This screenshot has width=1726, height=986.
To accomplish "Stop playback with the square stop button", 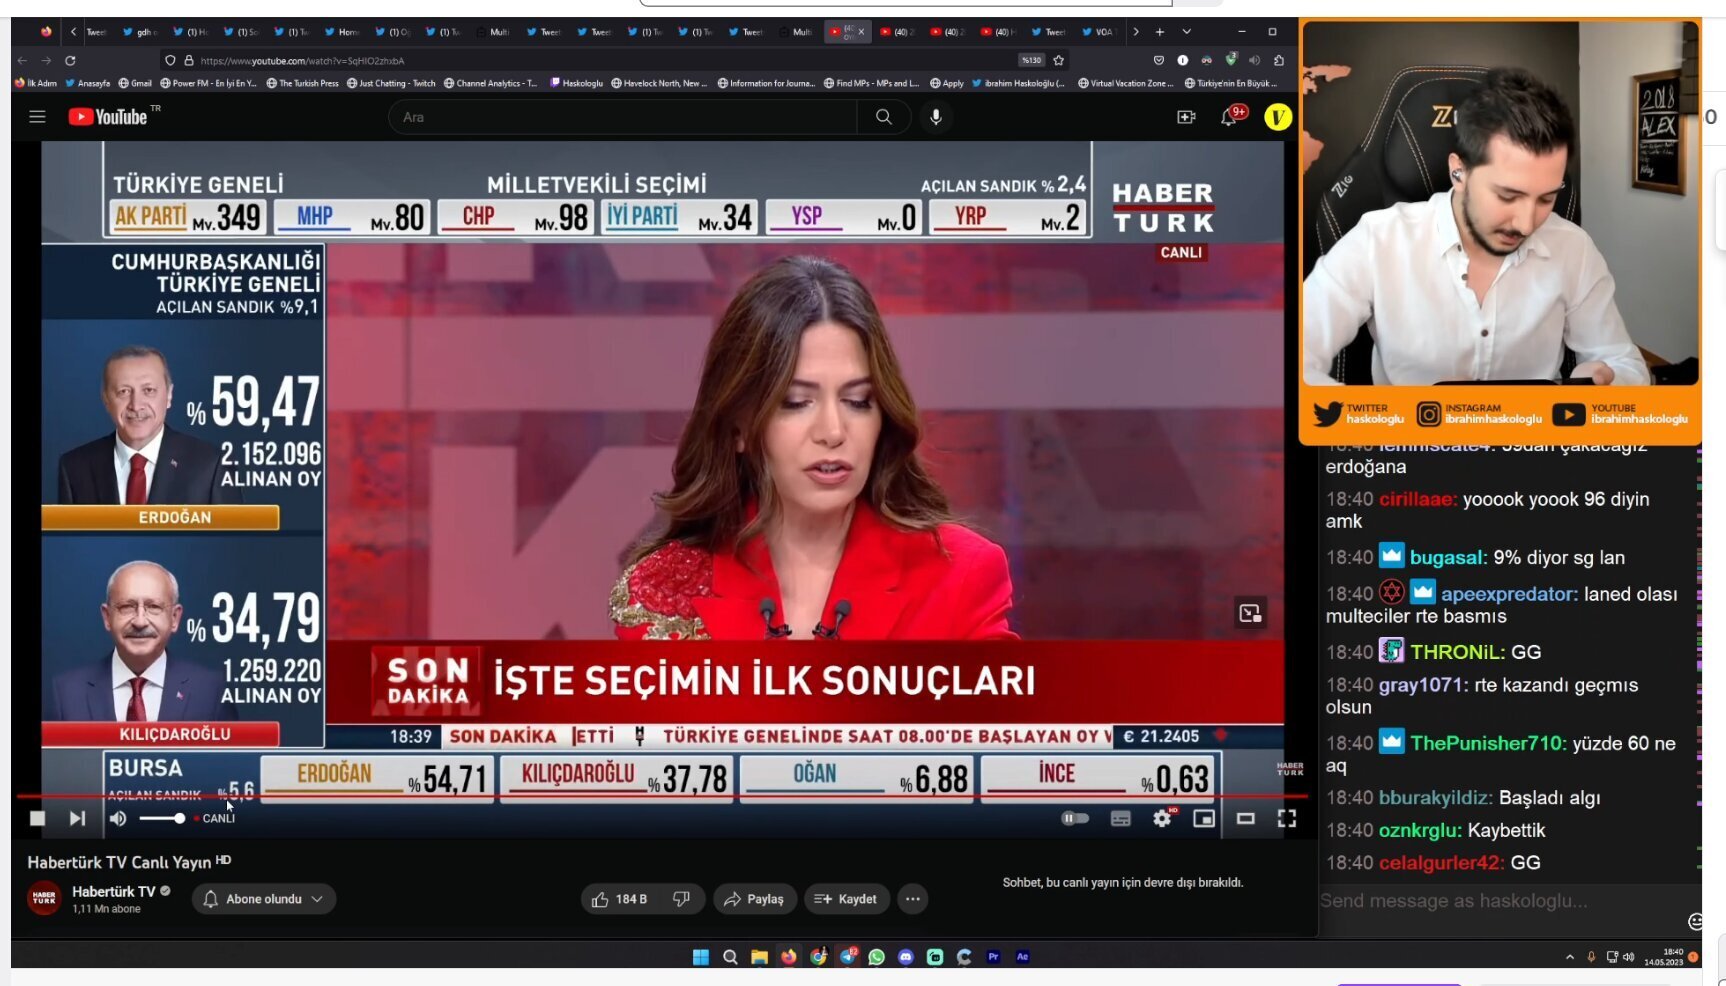I will [37, 818].
